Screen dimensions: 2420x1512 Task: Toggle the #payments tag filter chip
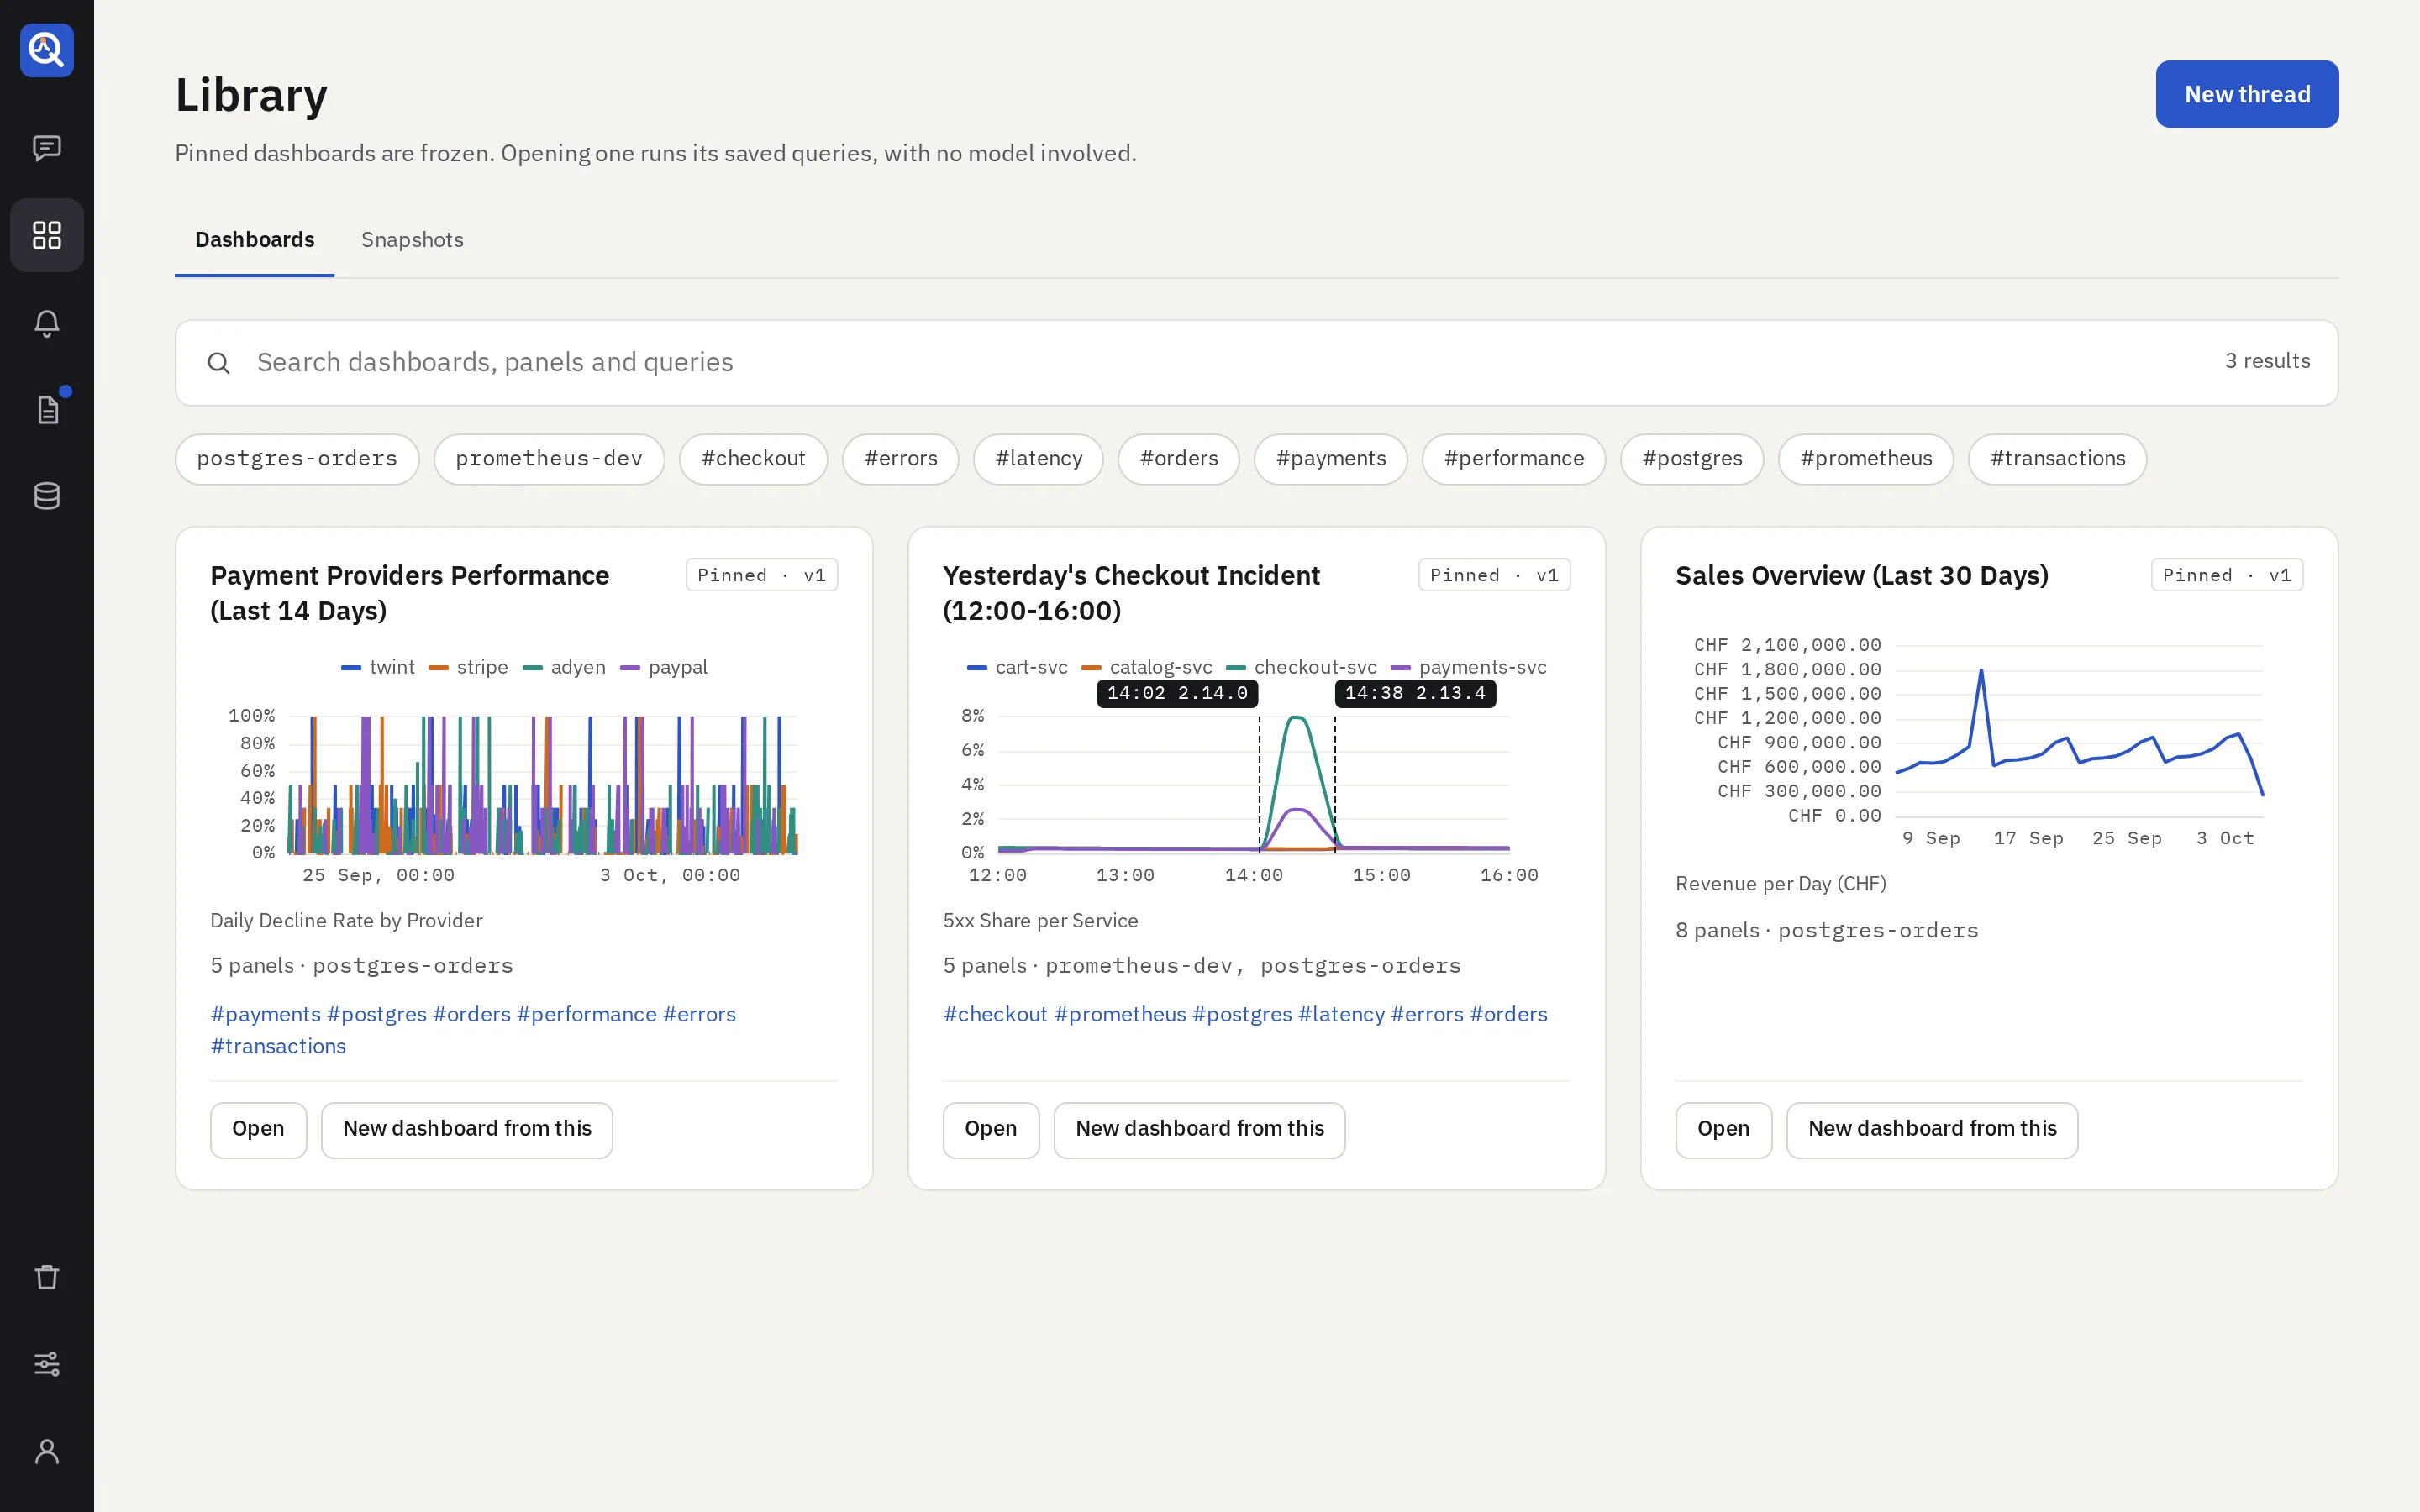click(1330, 459)
